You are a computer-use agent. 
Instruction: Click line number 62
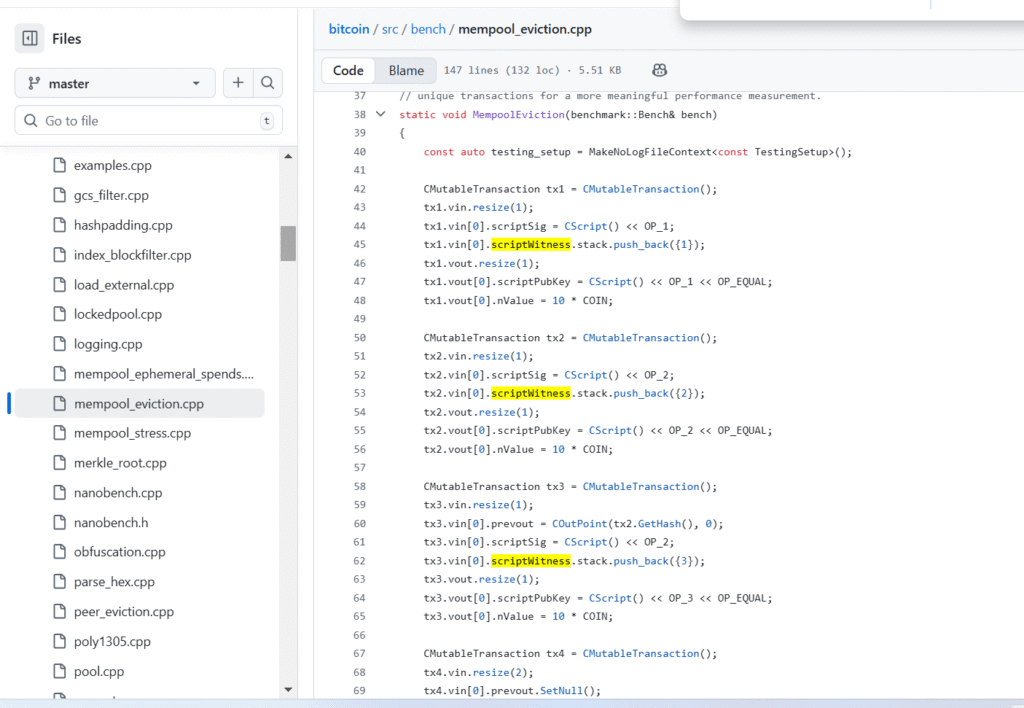(359, 561)
